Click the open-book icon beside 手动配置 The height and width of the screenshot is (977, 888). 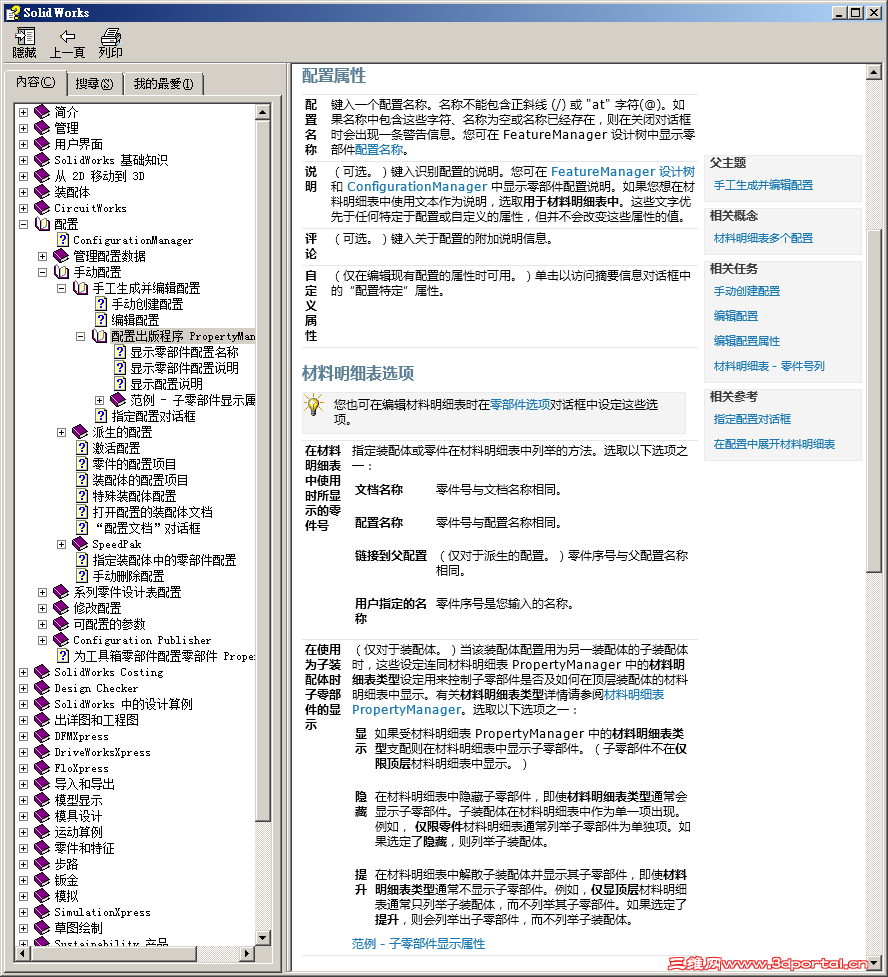(x=62, y=272)
